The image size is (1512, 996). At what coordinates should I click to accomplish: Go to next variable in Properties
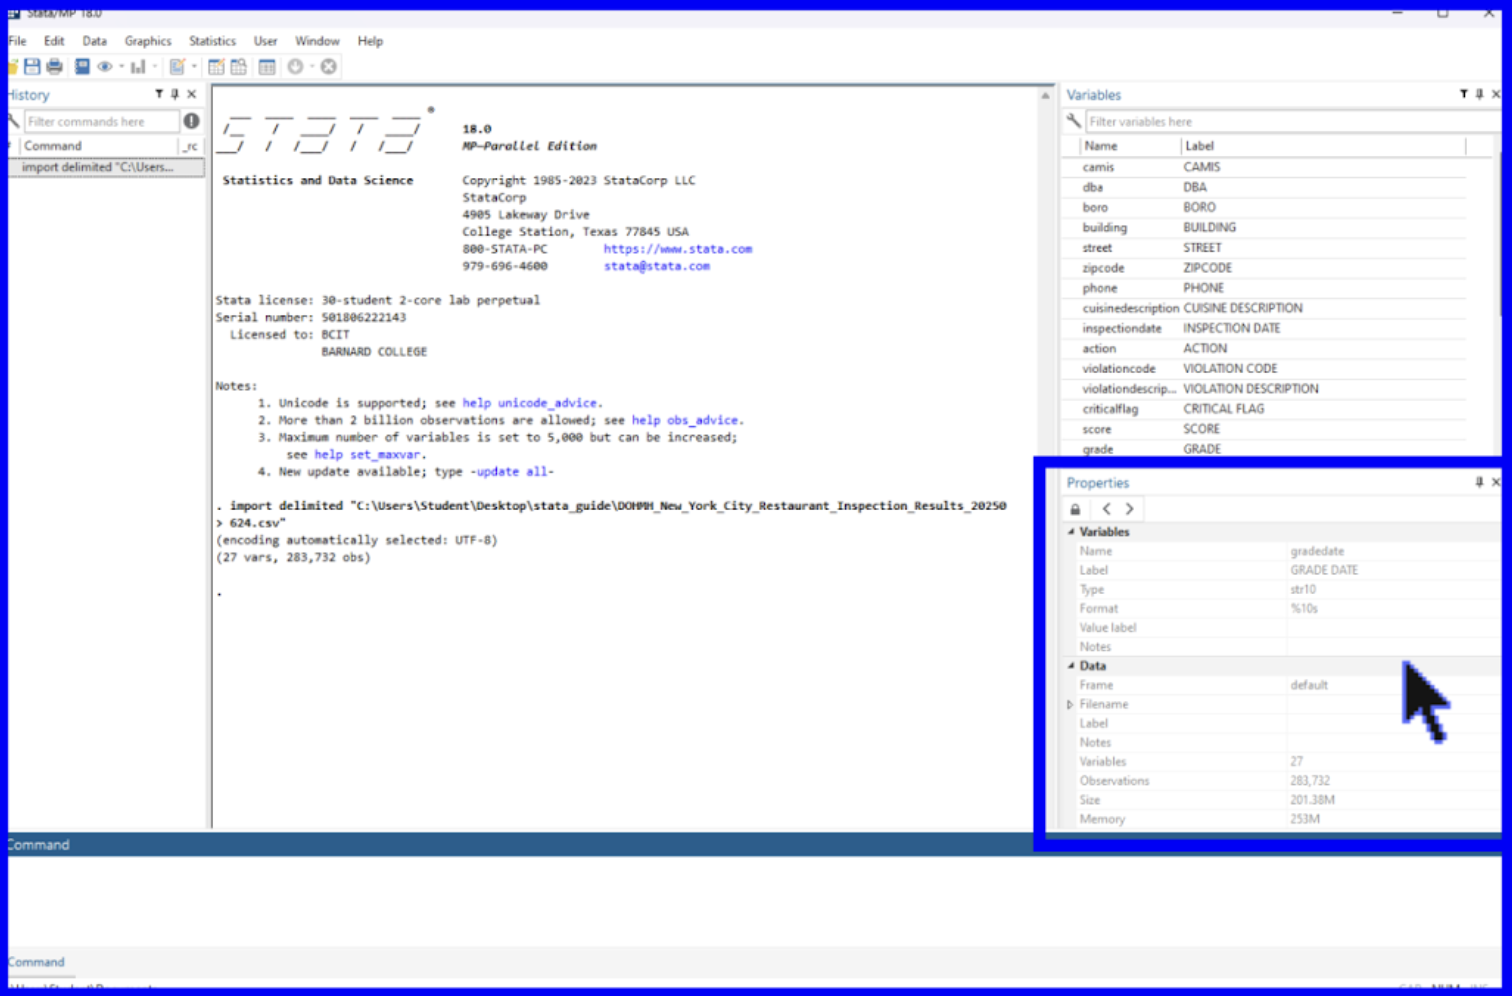(1130, 509)
